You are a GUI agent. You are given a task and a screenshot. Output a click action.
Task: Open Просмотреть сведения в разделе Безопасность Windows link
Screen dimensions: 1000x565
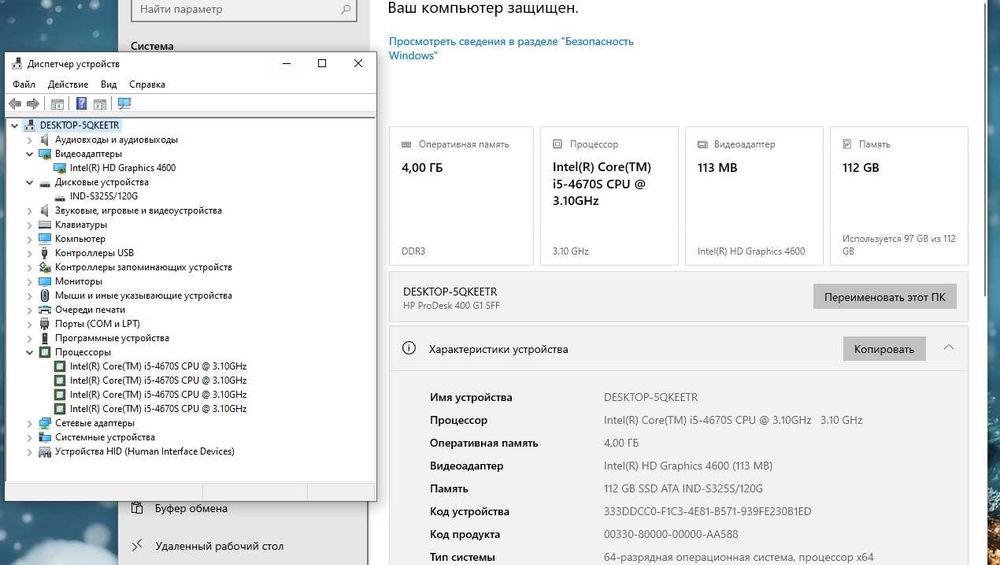(511, 48)
